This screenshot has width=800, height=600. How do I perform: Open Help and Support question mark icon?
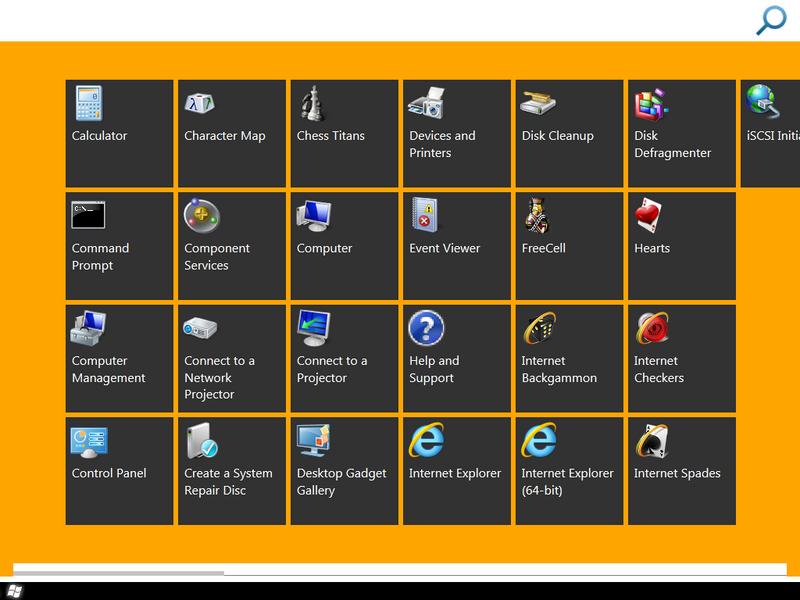(x=426, y=328)
